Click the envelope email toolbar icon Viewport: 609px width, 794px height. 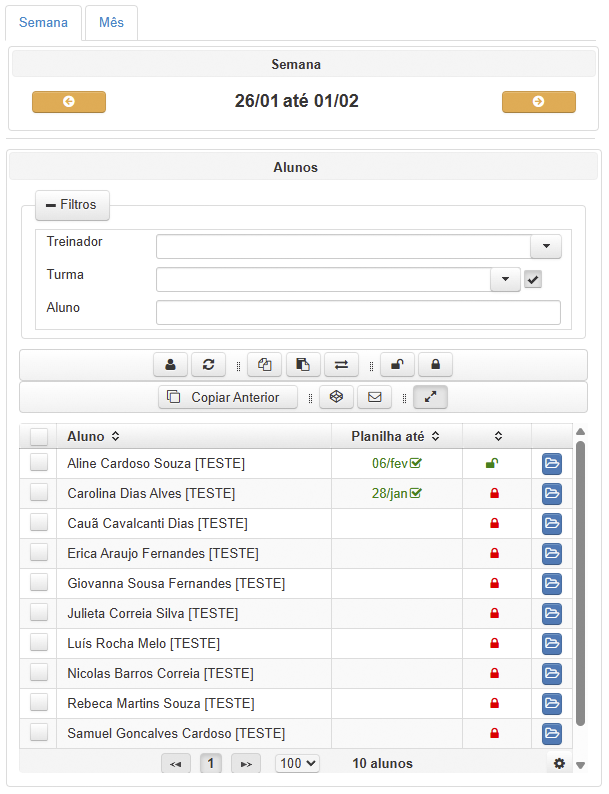(375, 397)
